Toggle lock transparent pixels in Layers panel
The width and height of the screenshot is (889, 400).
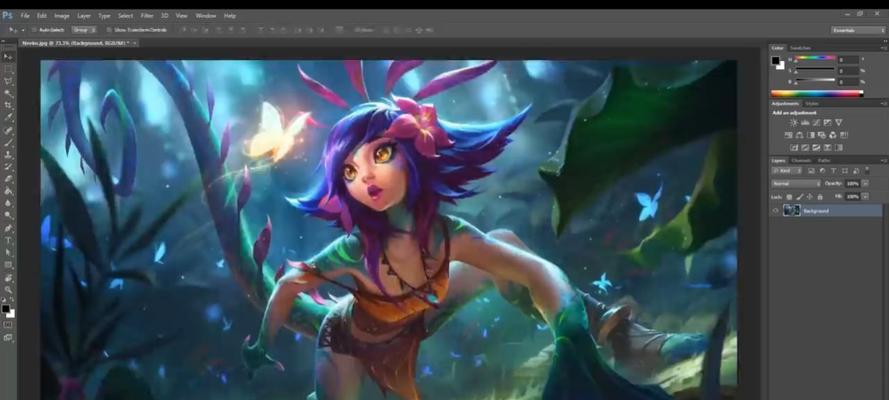pyautogui.click(x=789, y=197)
